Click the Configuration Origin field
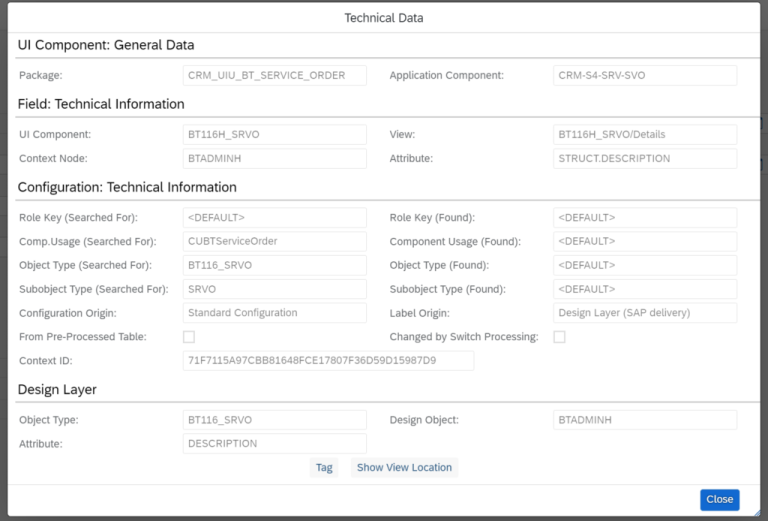 pyautogui.click(x=274, y=313)
